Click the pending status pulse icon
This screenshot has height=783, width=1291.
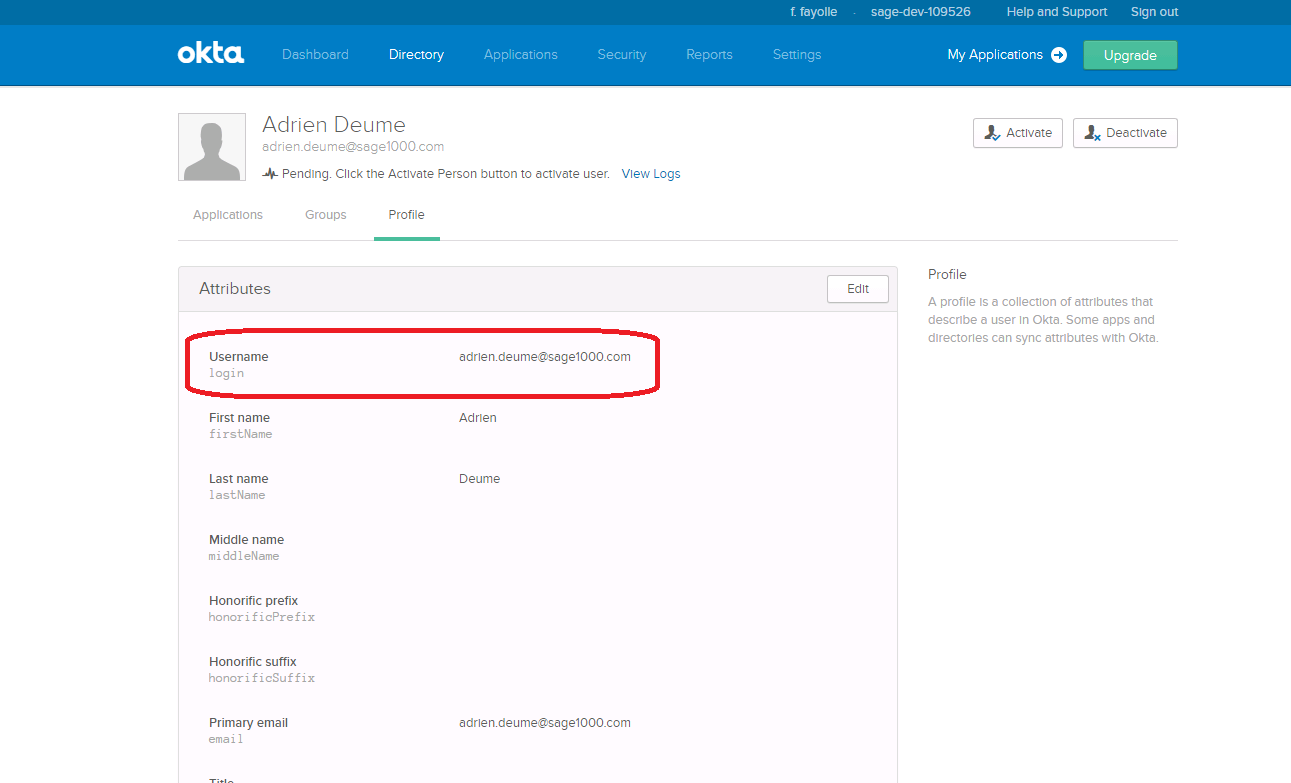(x=270, y=173)
